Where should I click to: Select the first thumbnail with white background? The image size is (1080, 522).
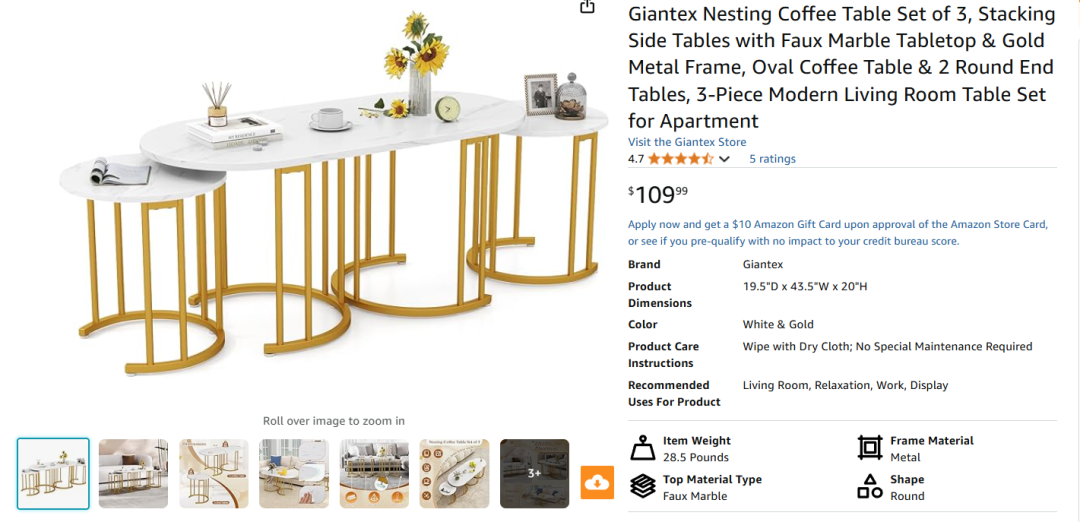(53, 474)
